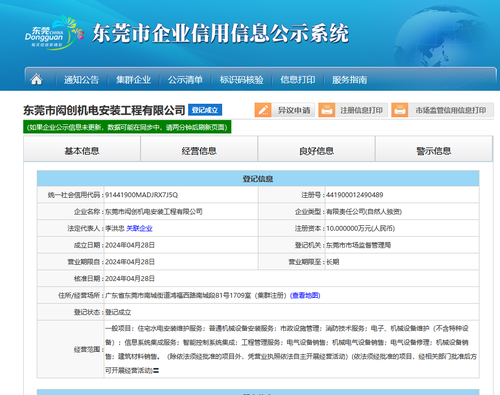Click the 注册号 label
Screen dimensions: 500x395
[312, 195]
